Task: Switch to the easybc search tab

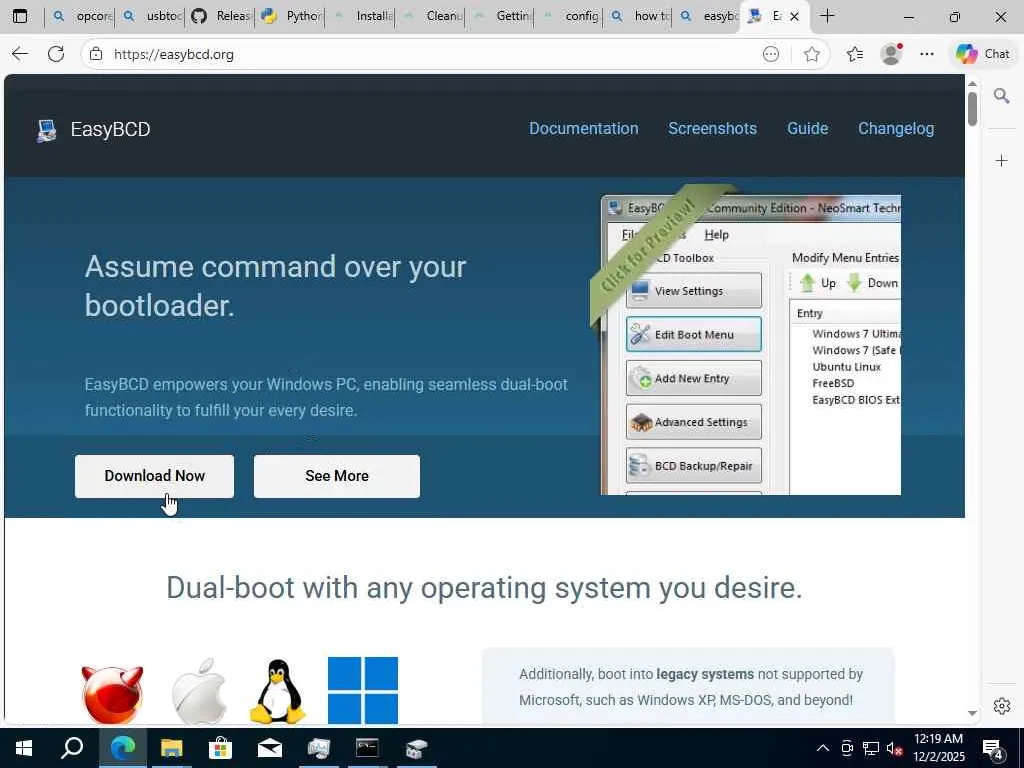Action: (709, 16)
